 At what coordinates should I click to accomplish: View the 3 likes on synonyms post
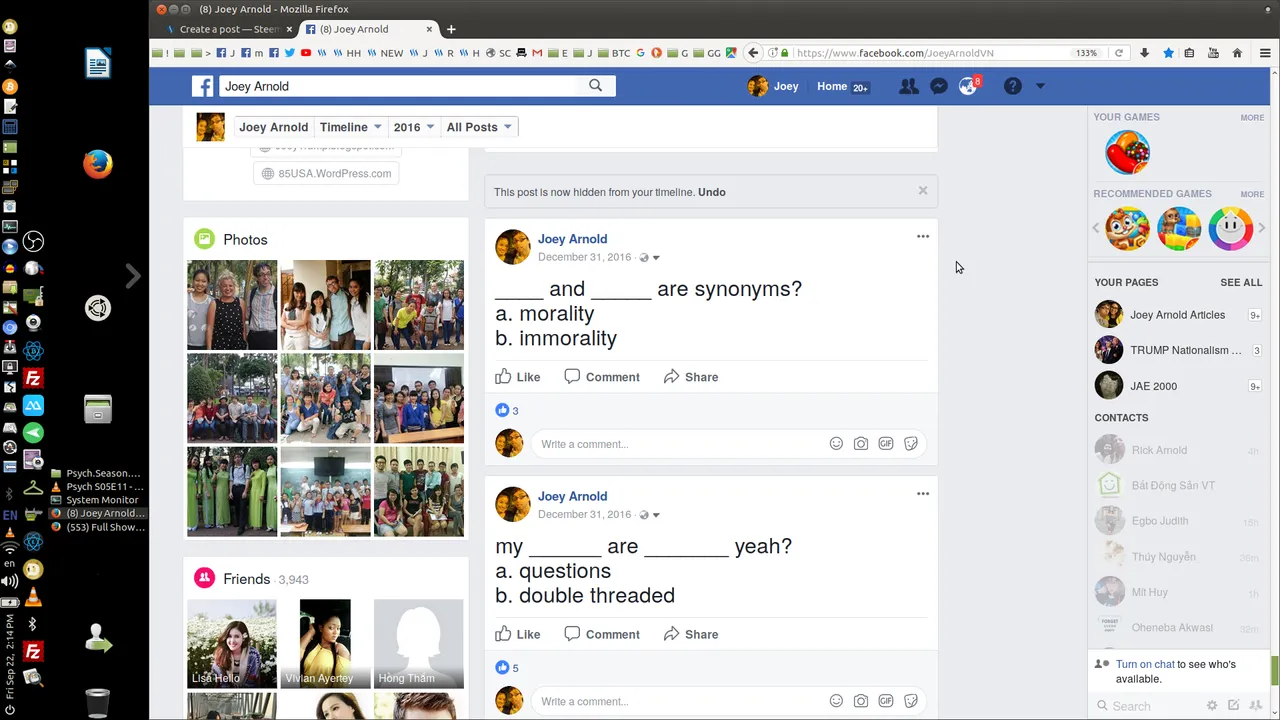pos(507,410)
